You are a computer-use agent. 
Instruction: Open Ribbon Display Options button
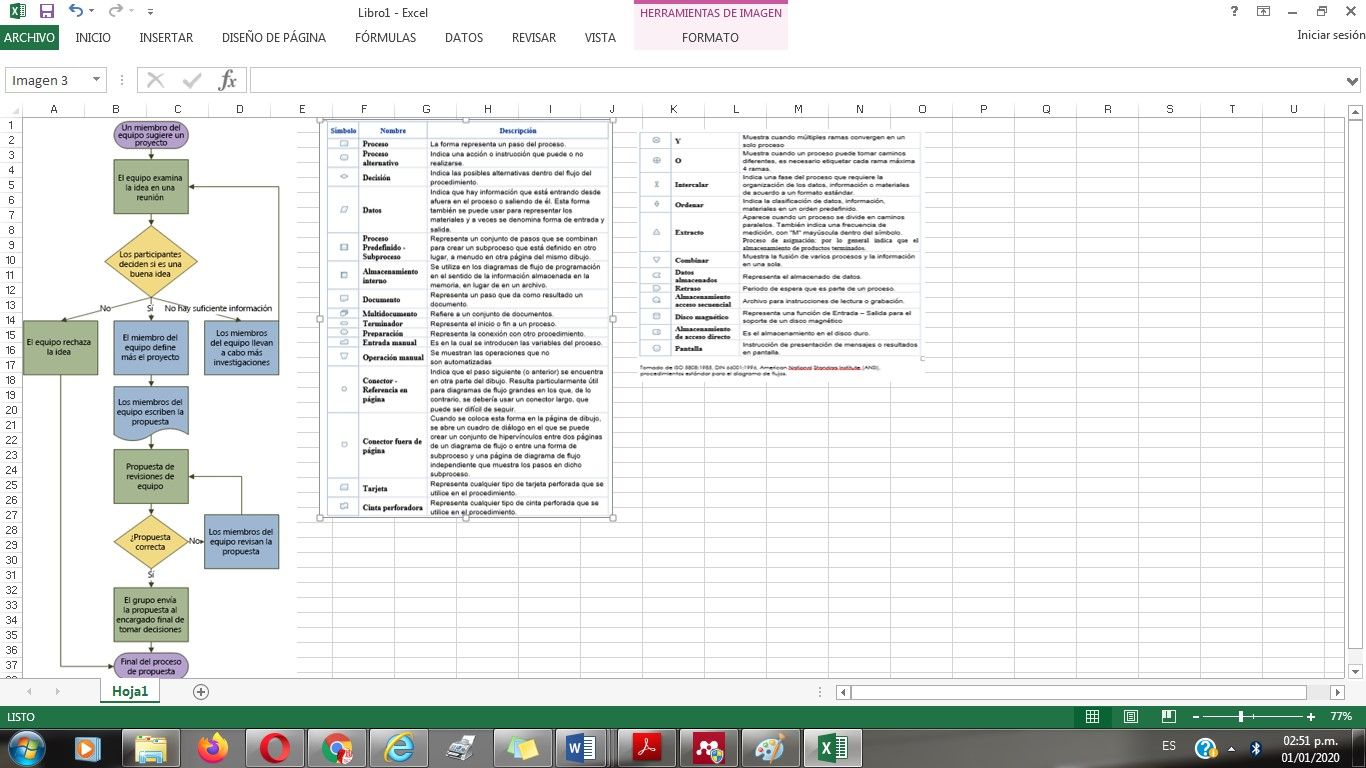1264,11
